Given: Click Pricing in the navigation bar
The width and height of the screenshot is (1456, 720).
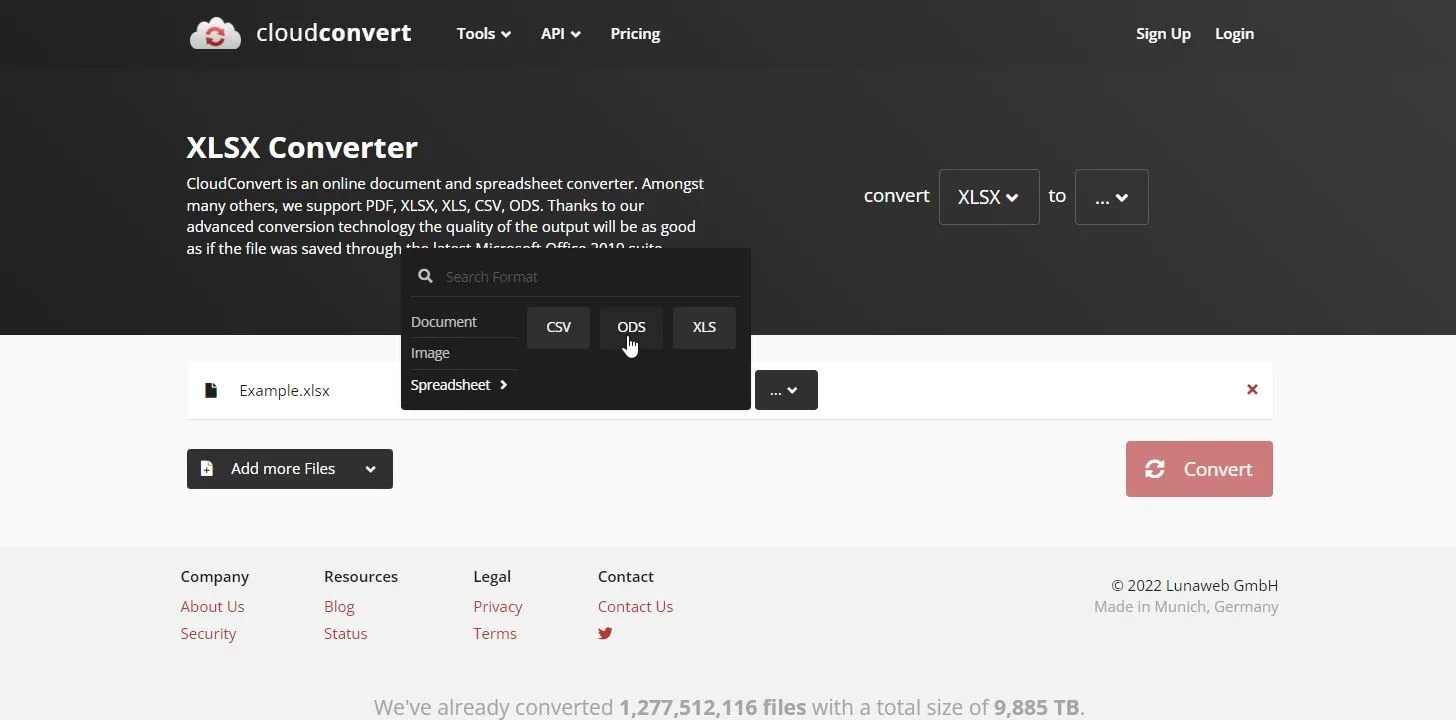Looking at the screenshot, I should [635, 33].
